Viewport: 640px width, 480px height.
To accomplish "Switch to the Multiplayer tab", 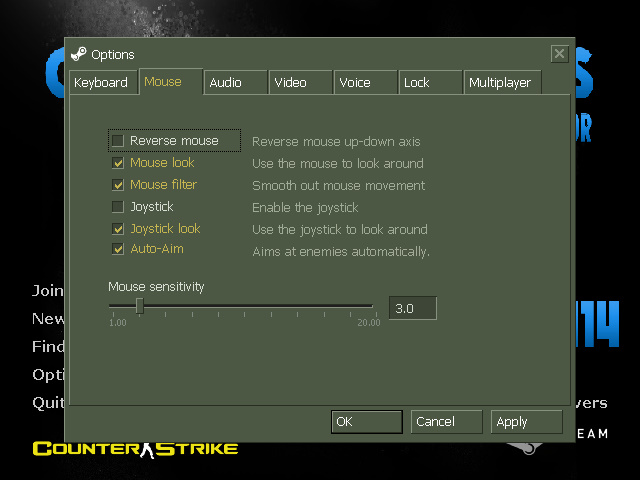I will point(500,83).
